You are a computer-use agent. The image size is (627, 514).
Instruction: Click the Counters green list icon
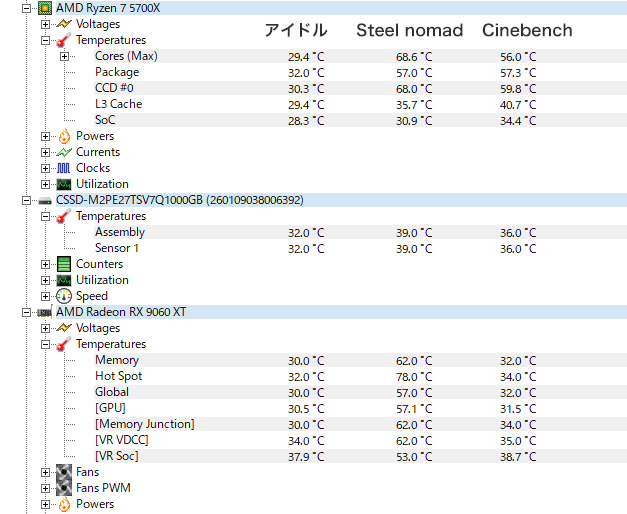pos(64,264)
